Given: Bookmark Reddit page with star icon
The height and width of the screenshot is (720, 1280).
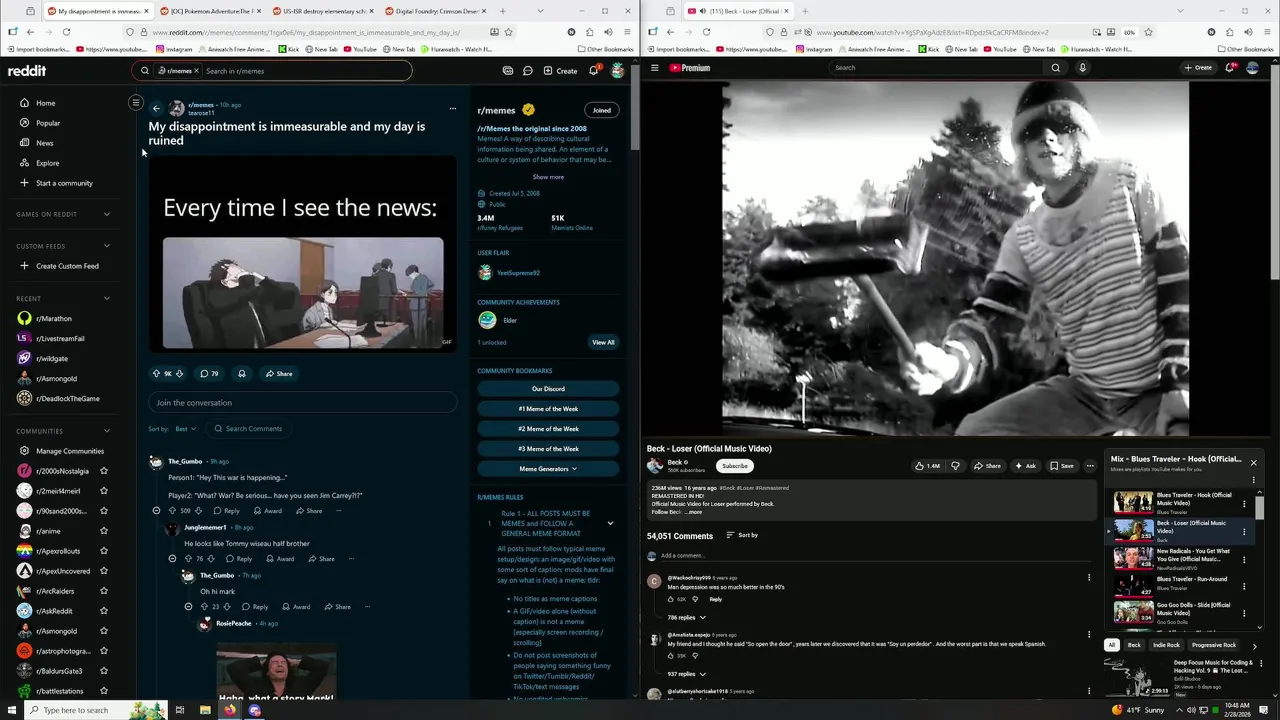Looking at the screenshot, I should click(508, 32).
